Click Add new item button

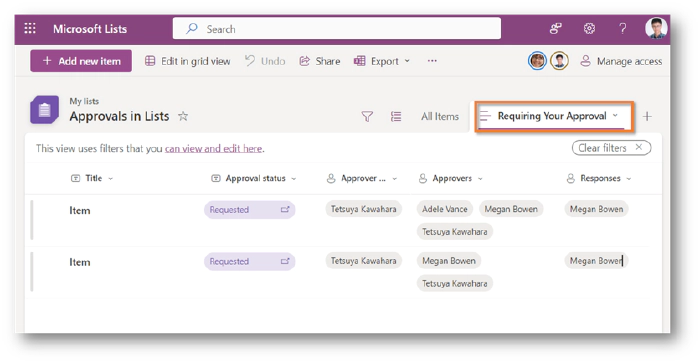[81, 61]
